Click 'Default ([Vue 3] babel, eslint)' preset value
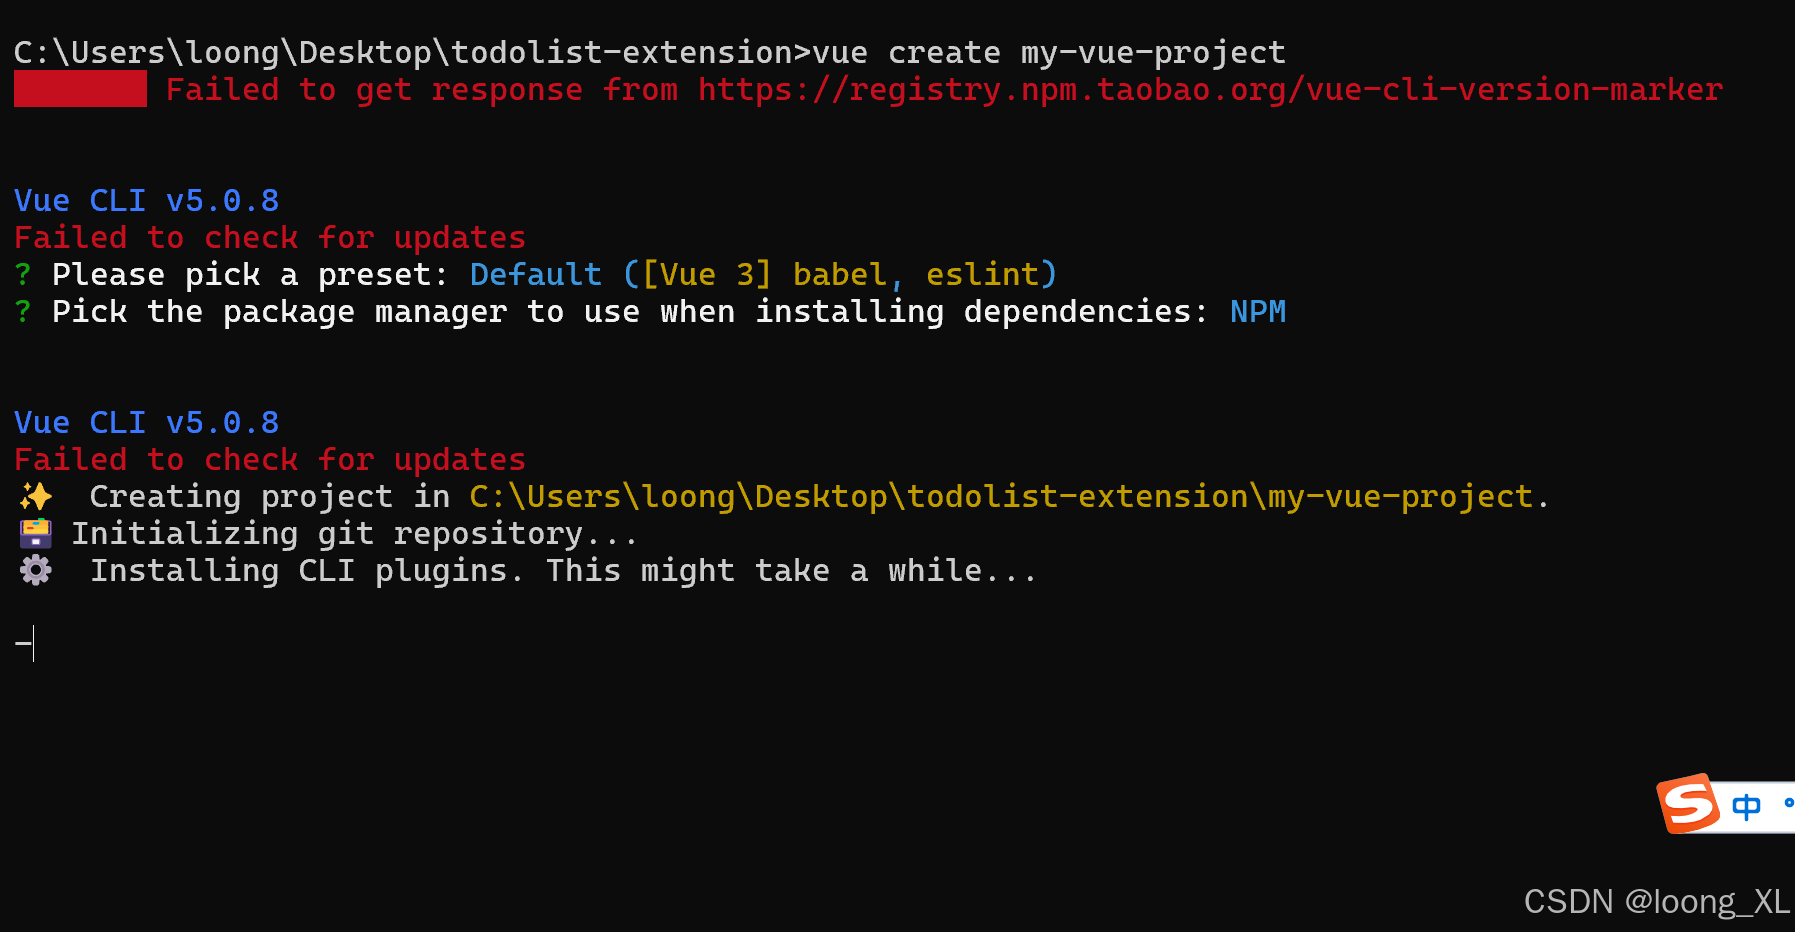 point(764,274)
